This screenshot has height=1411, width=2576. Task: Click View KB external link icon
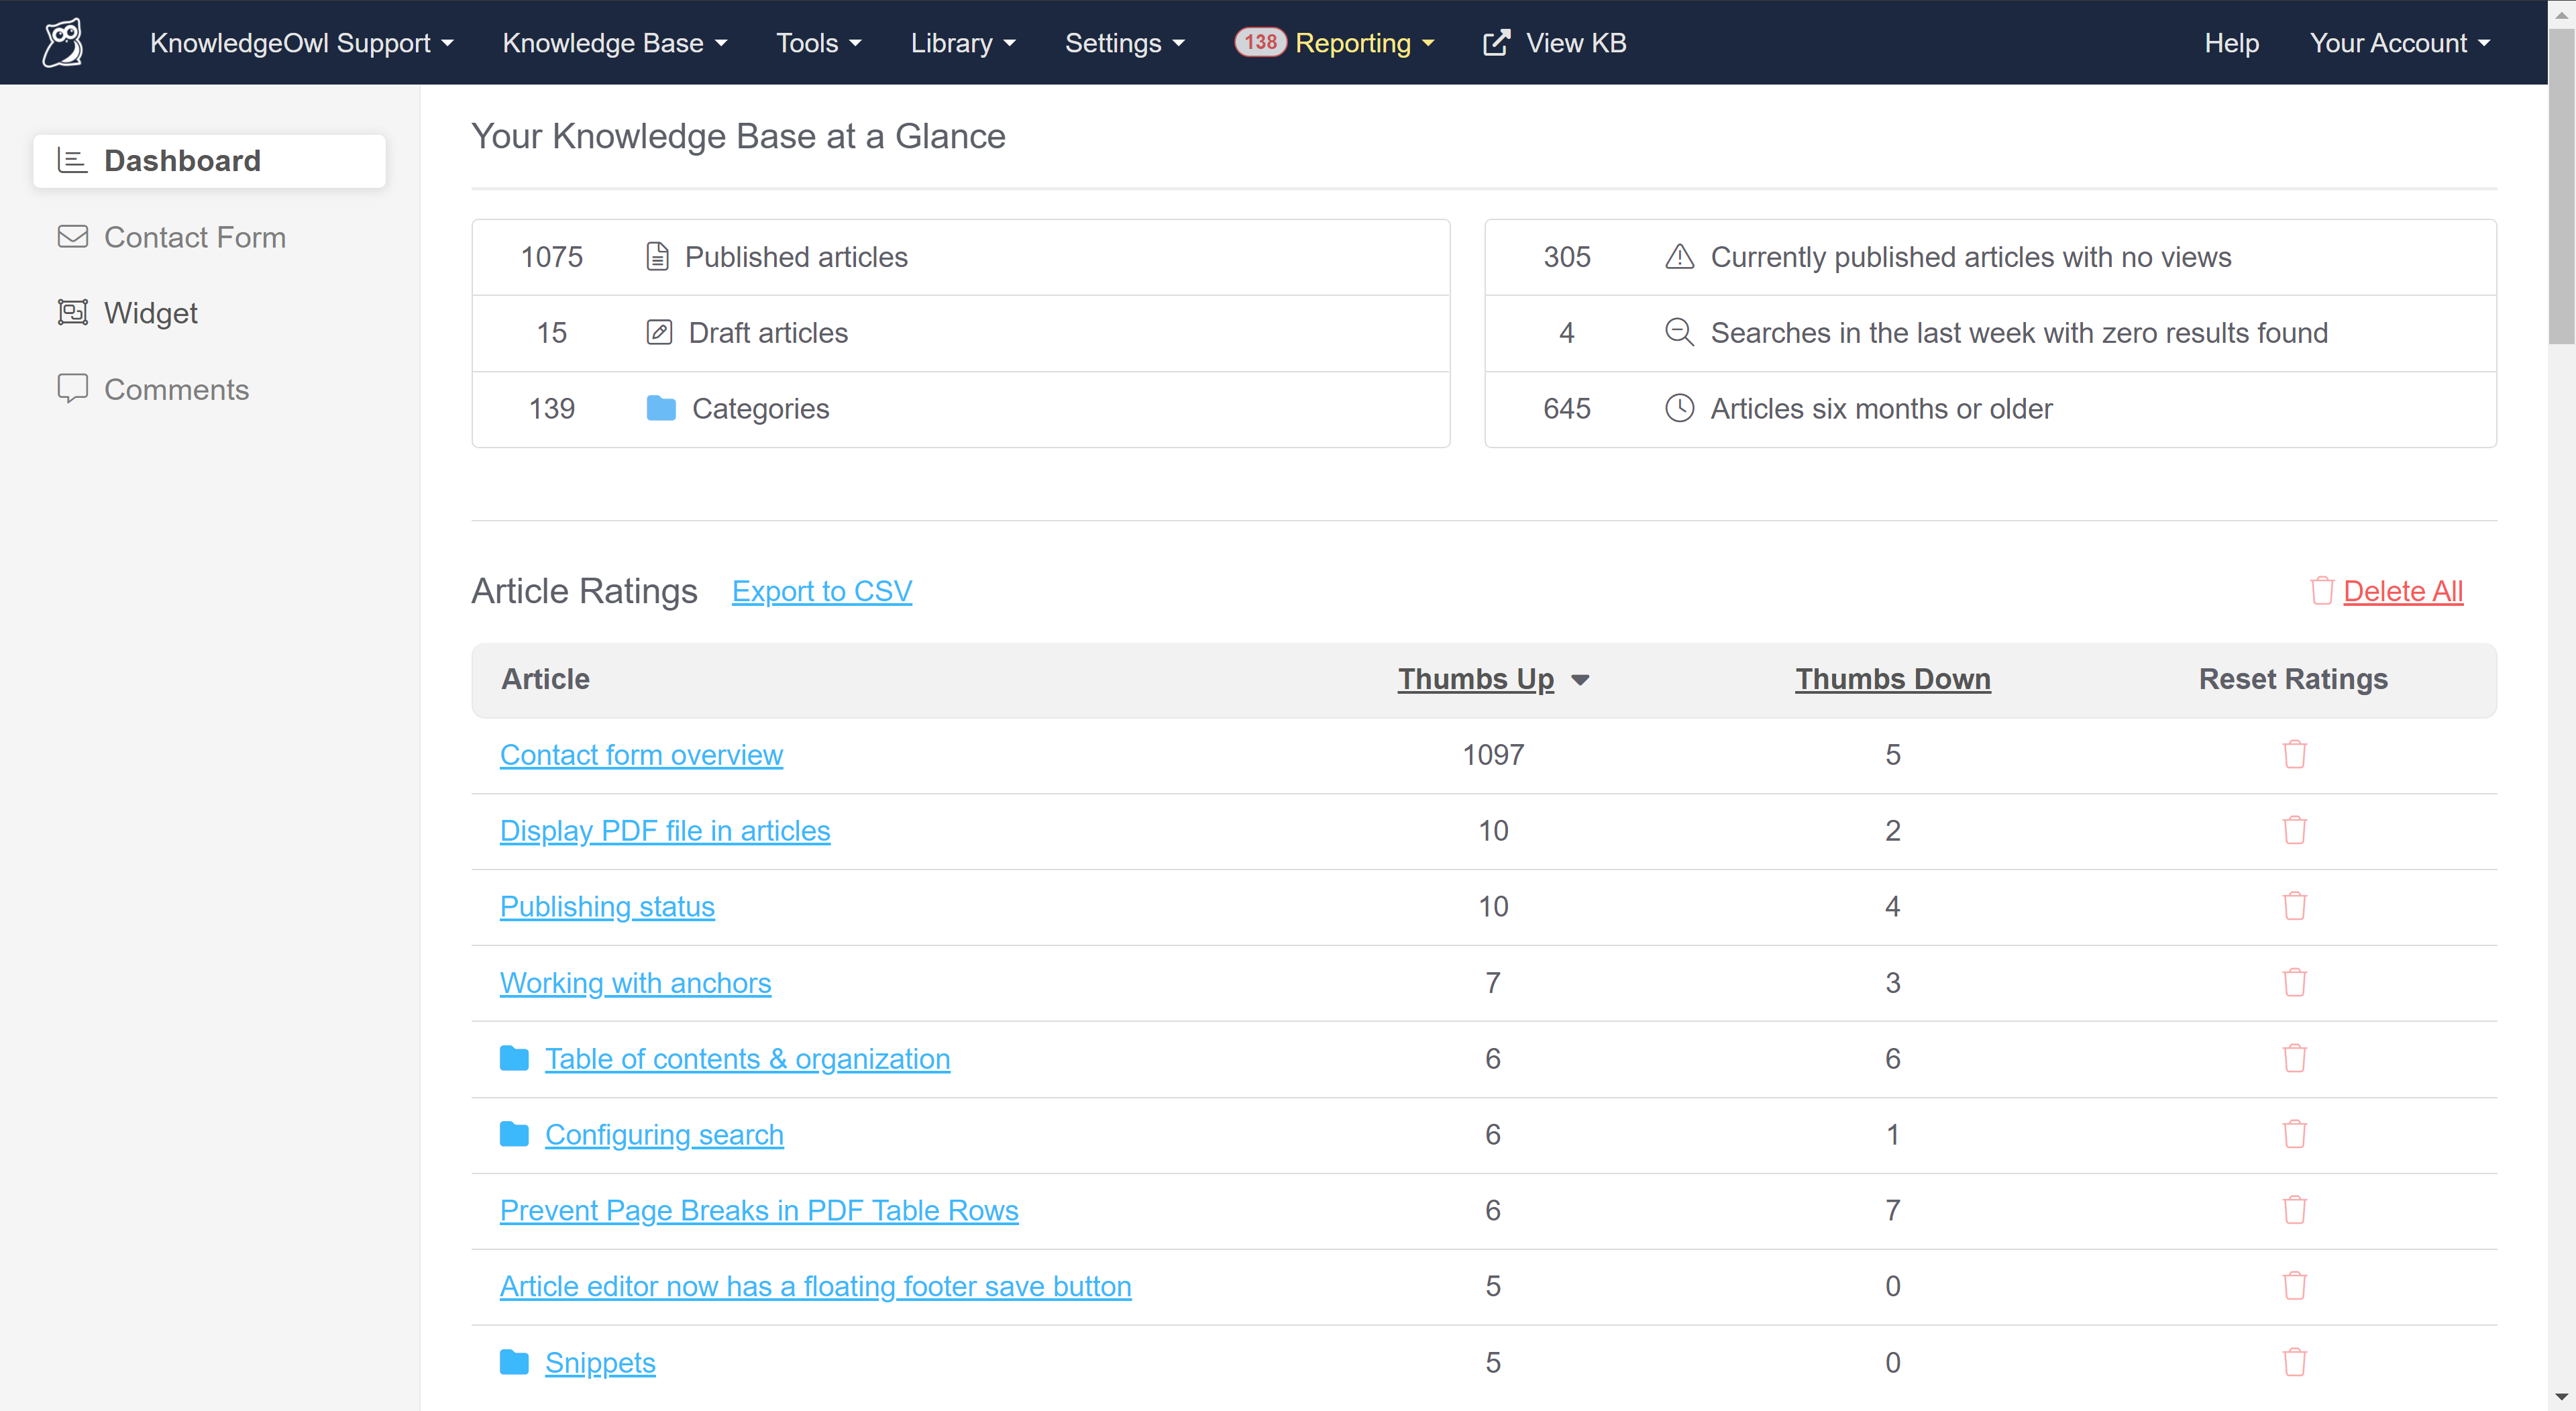point(1496,43)
